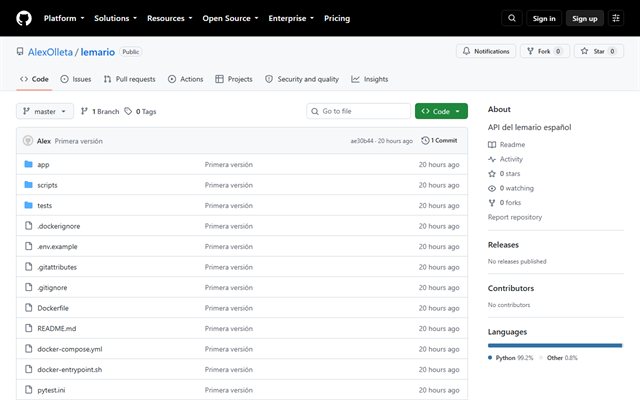Click the file icon beside pytest.ini

coord(28,390)
